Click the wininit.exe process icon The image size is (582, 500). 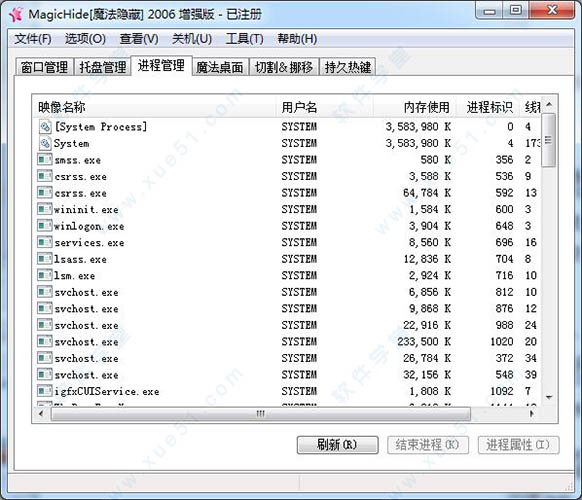tap(45, 209)
